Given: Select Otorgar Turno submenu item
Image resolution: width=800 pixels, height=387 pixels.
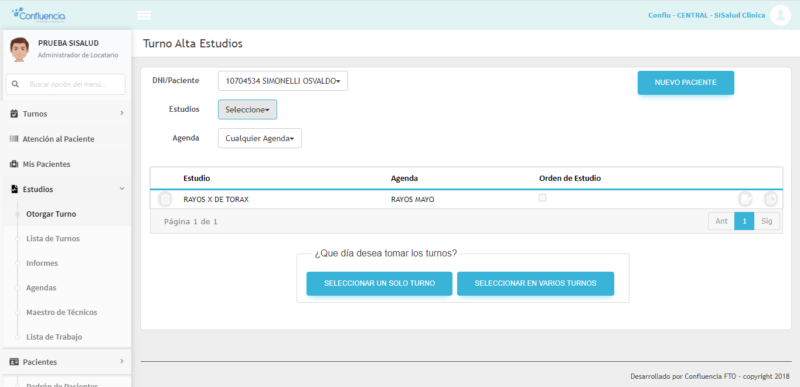Looking at the screenshot, I should (51, 214).
